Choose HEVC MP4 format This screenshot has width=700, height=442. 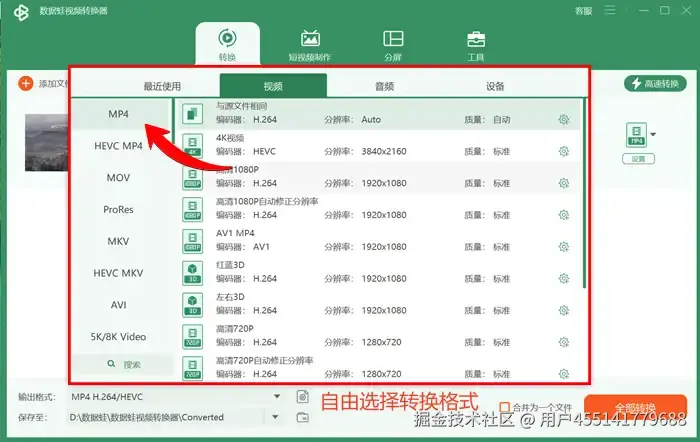(x=118, y=146)
